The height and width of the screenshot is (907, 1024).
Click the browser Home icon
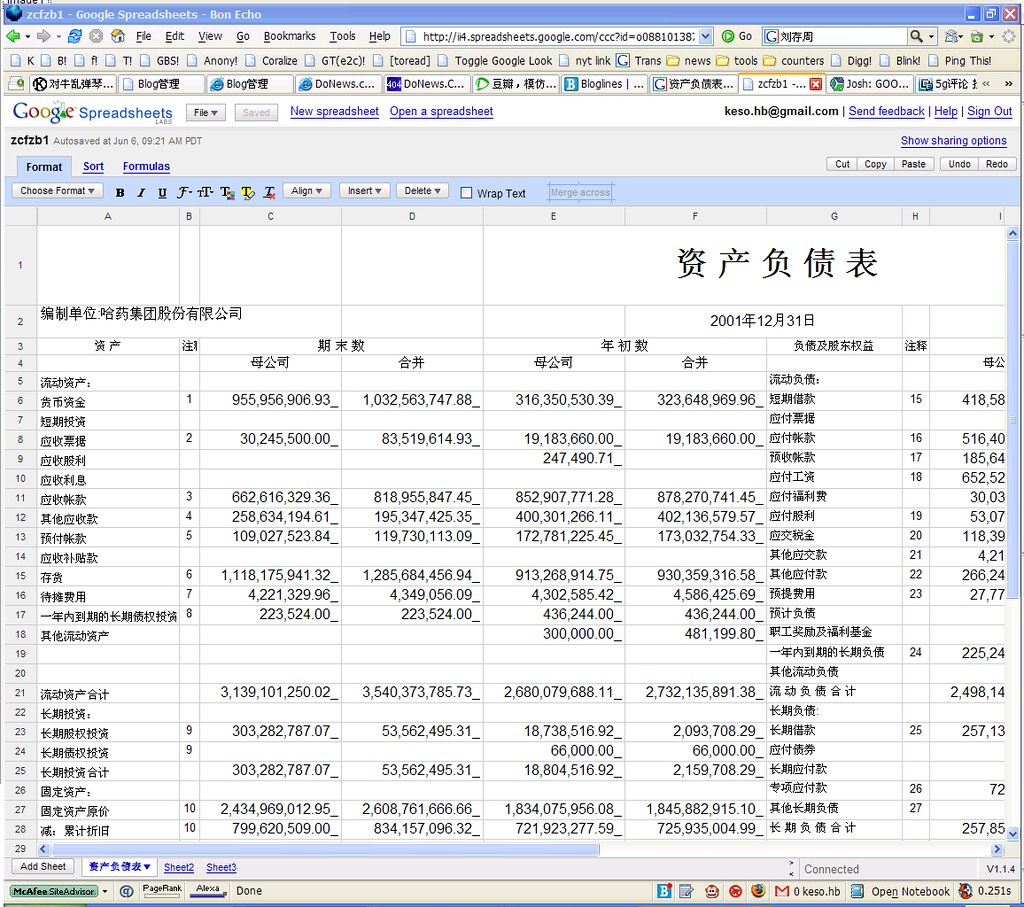(x=117, y=36)
